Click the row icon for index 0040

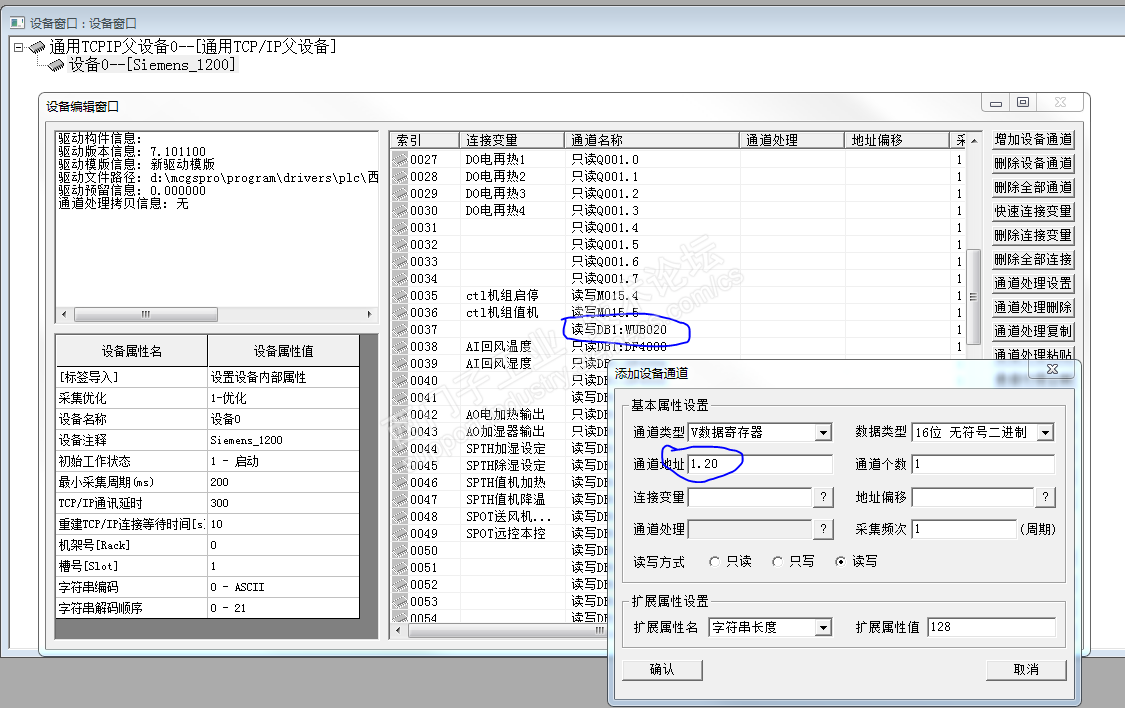click(400, 381)
